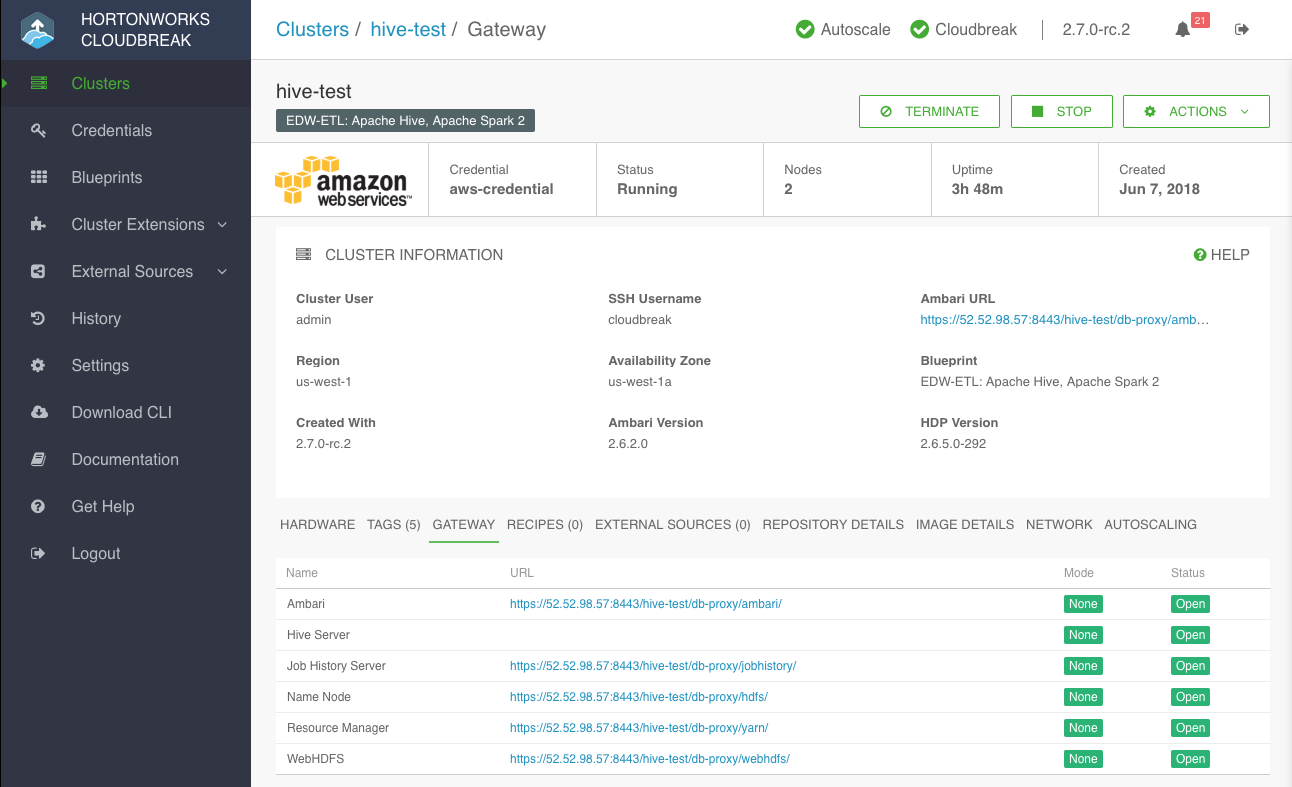Open the WebHDFS gateway URL

pyautogui.click(x=649, y=759)
